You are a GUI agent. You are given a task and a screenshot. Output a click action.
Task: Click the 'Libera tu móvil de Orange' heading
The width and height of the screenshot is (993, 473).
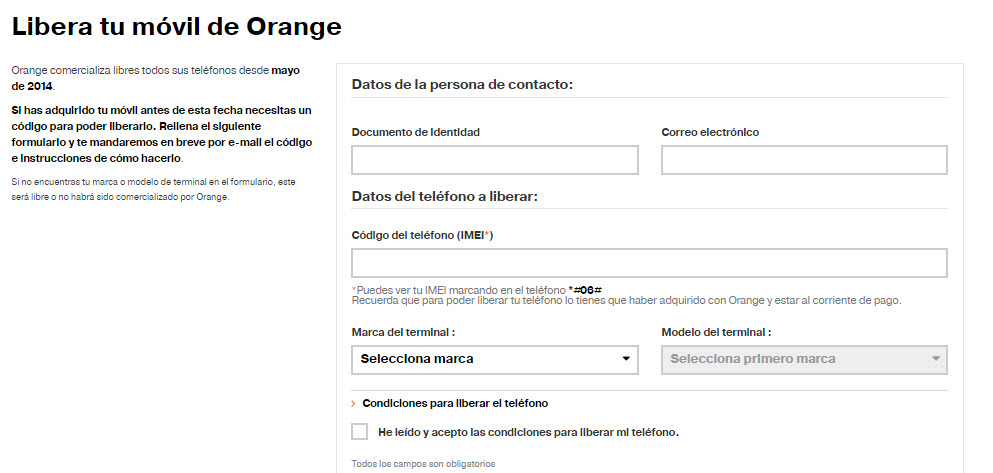click(177, 27)
